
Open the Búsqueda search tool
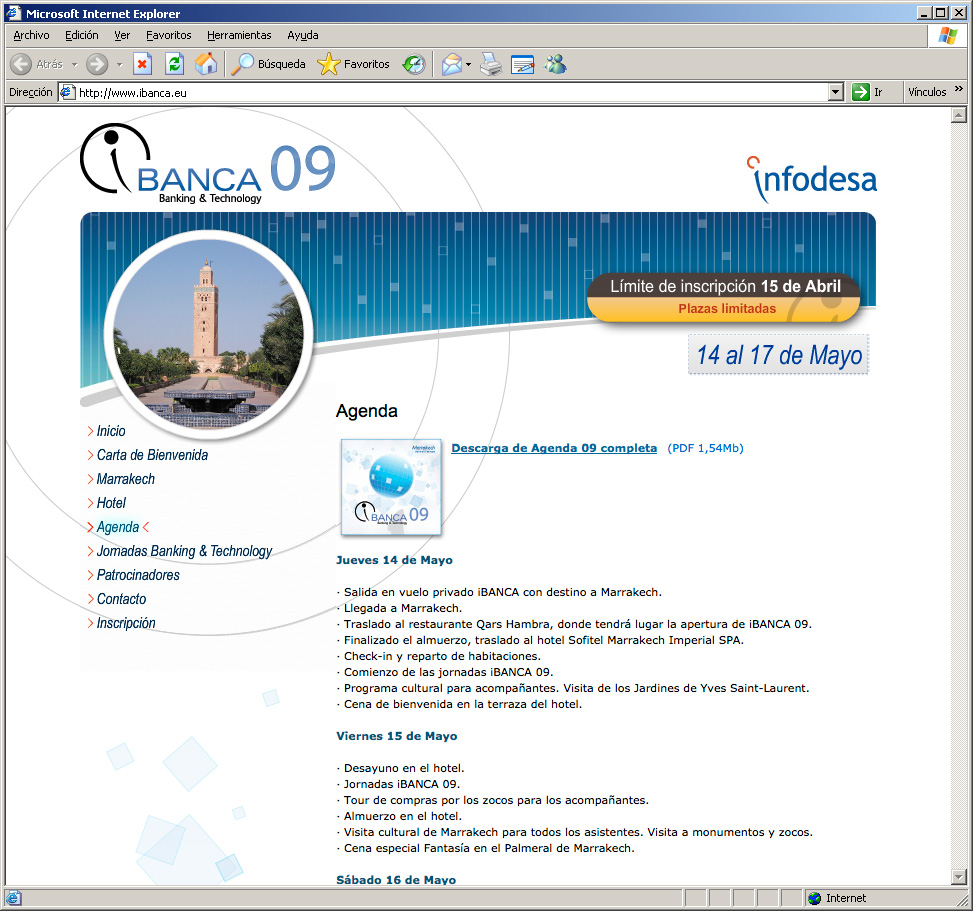pyautogui.click(x=269, y=64)
